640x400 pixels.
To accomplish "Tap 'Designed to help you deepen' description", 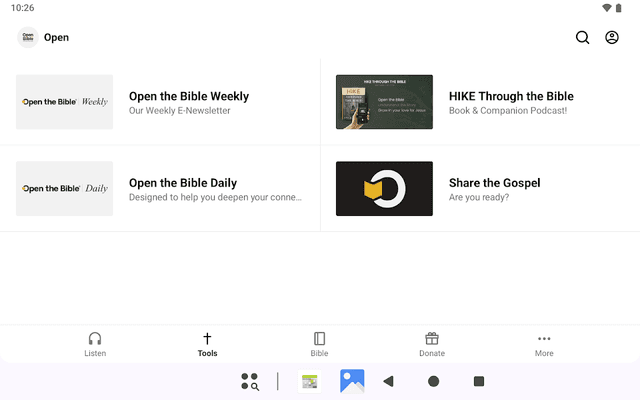I will pyautogui.click(x=216, y=197).
